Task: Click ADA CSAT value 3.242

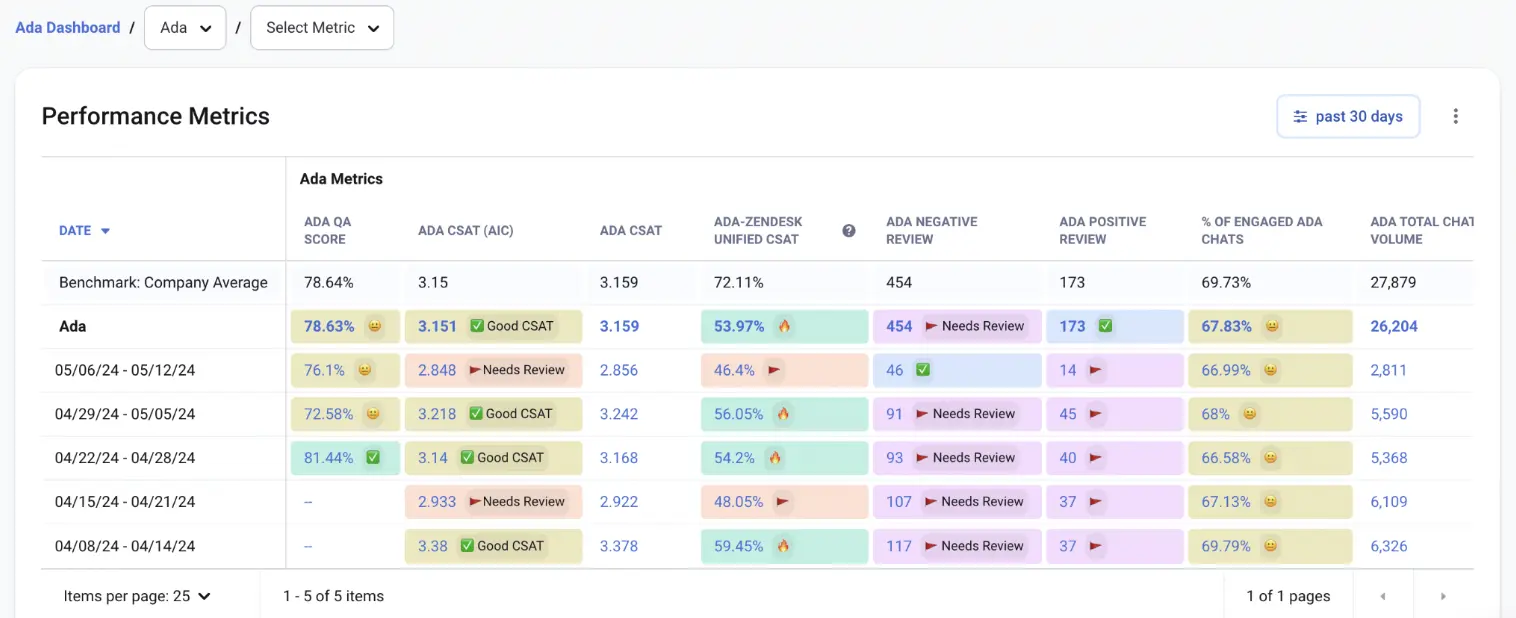Action: (619, 414)
